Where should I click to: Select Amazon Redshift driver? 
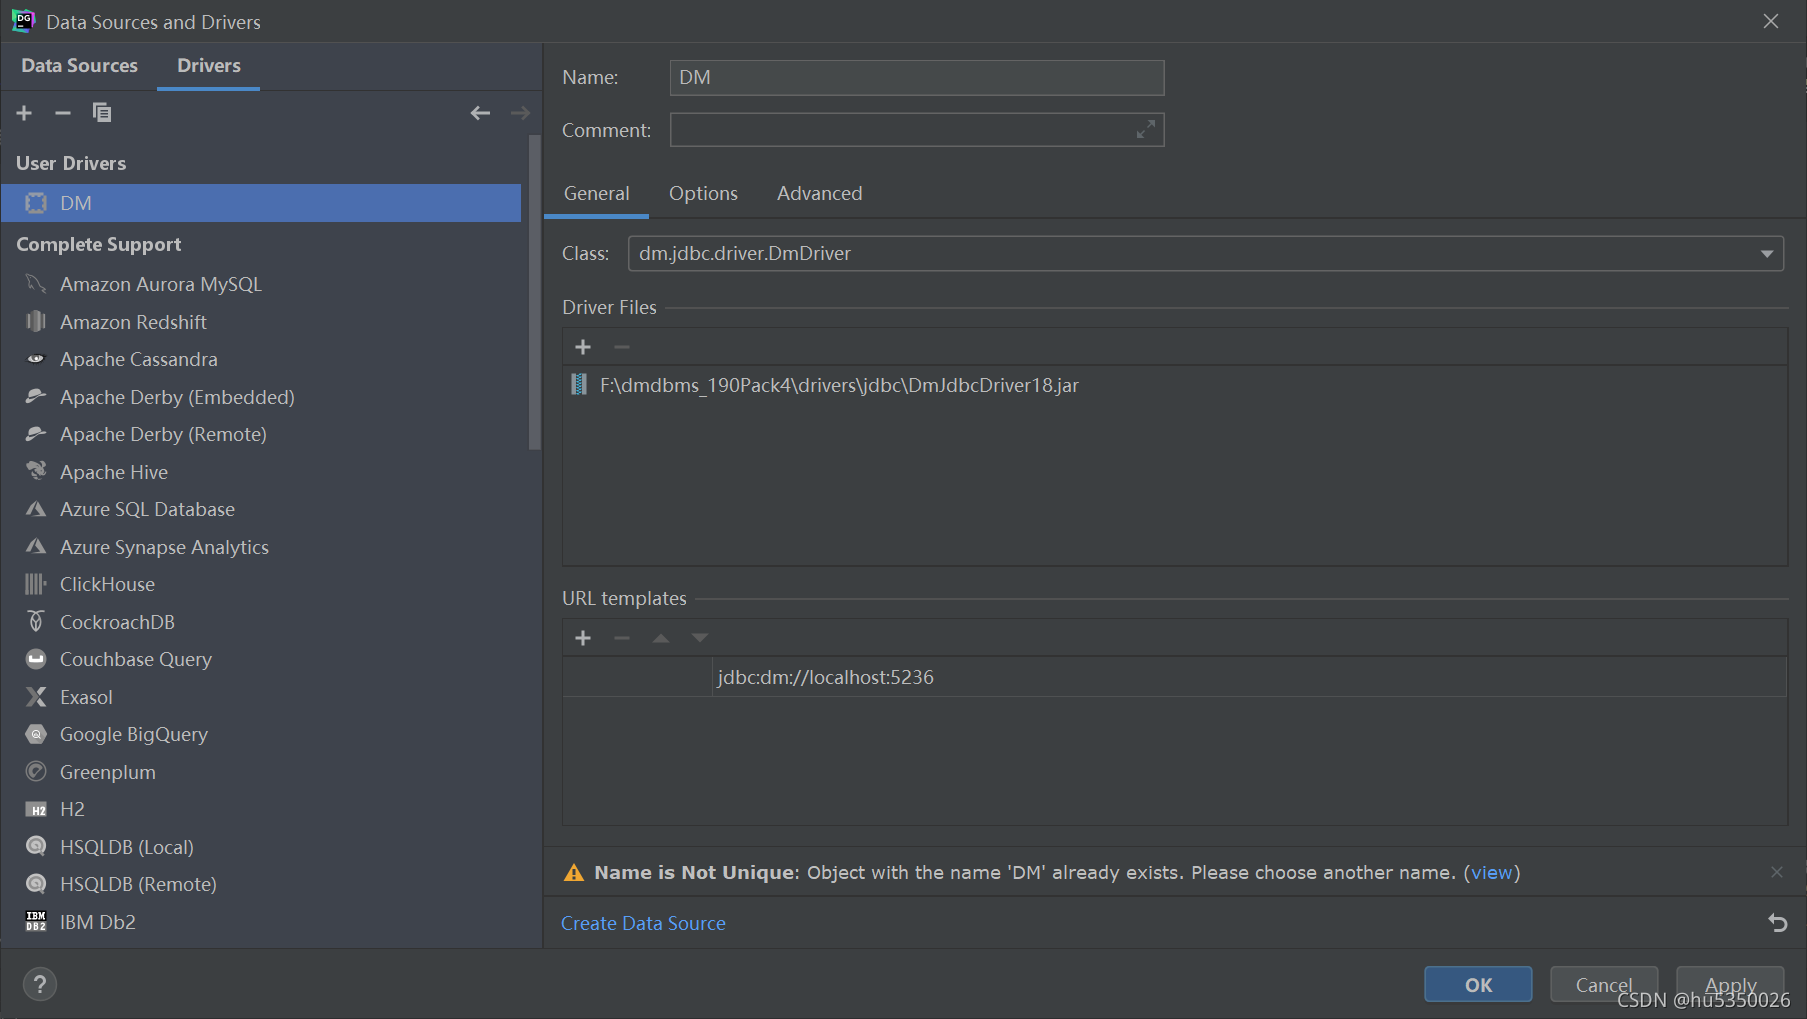point(261,322)
